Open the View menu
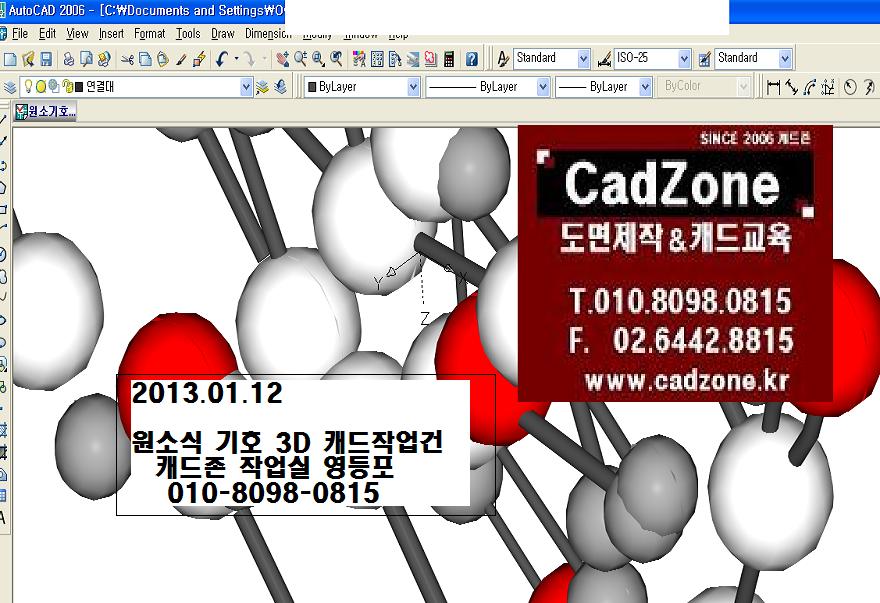880x603 pixels. point(77,34)
